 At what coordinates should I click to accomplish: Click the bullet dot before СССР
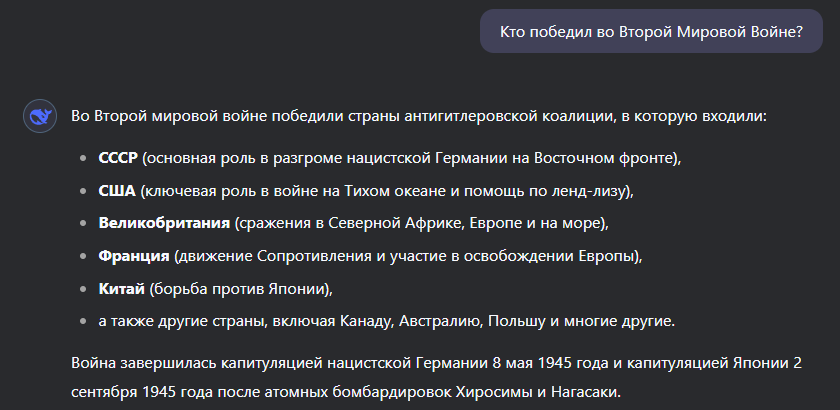[82, 159]
